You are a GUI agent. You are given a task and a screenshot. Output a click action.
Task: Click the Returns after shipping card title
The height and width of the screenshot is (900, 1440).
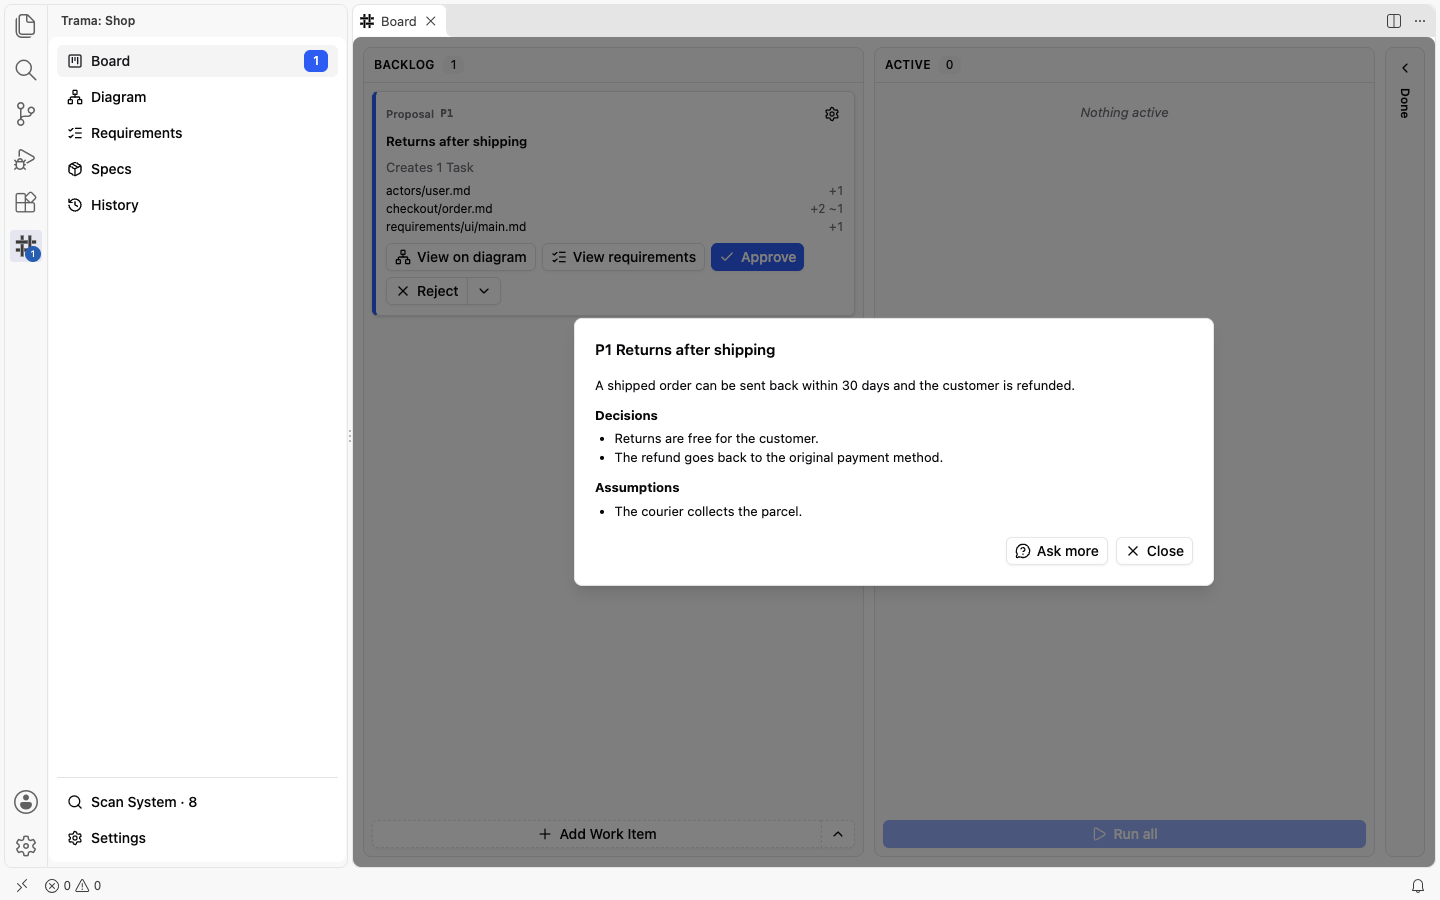(x=456, y=141)
